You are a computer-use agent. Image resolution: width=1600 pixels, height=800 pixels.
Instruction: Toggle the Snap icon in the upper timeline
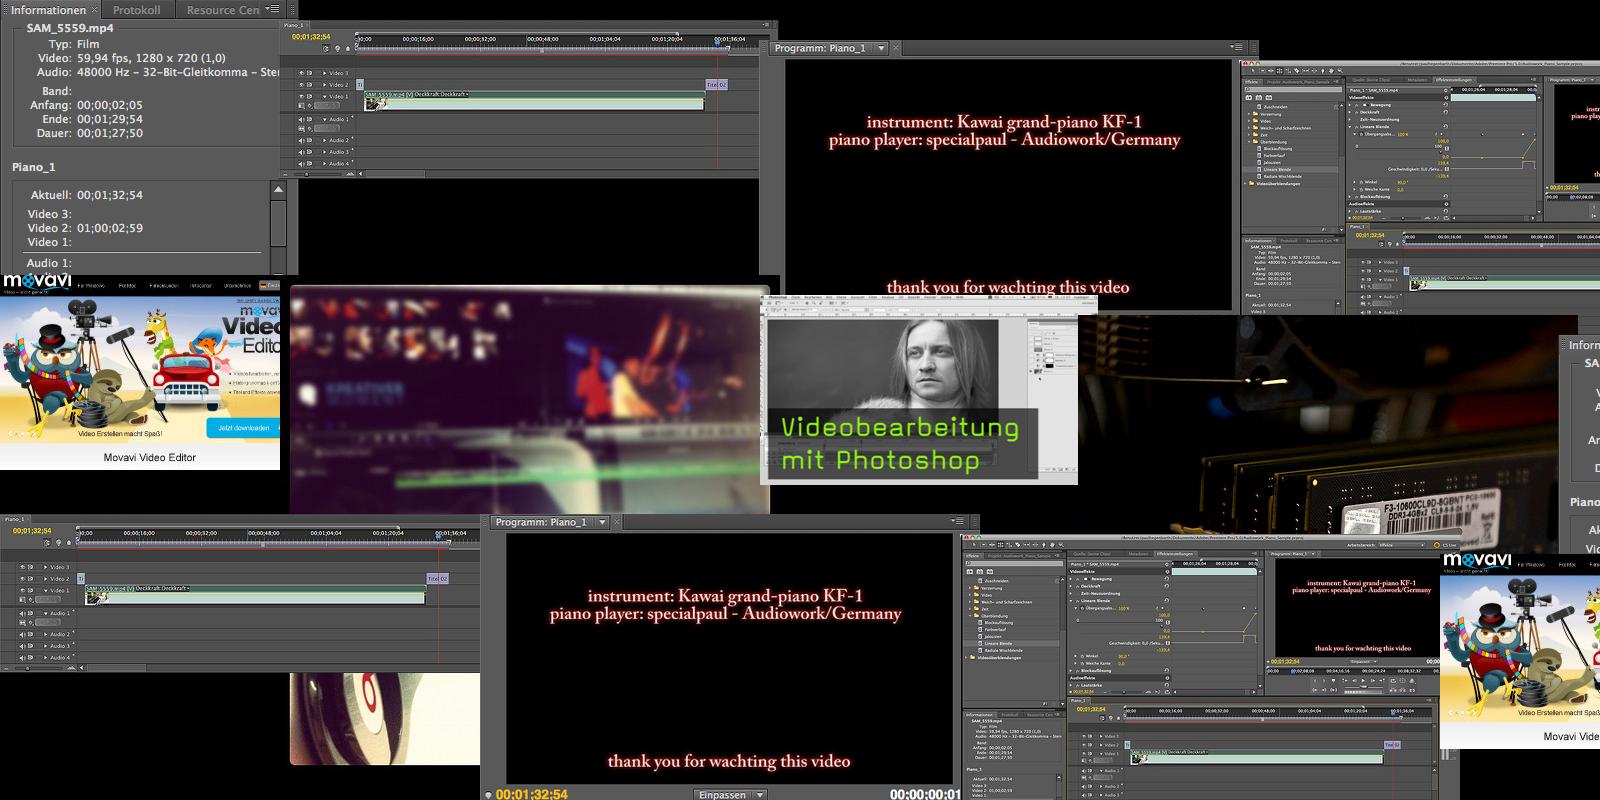326,49
